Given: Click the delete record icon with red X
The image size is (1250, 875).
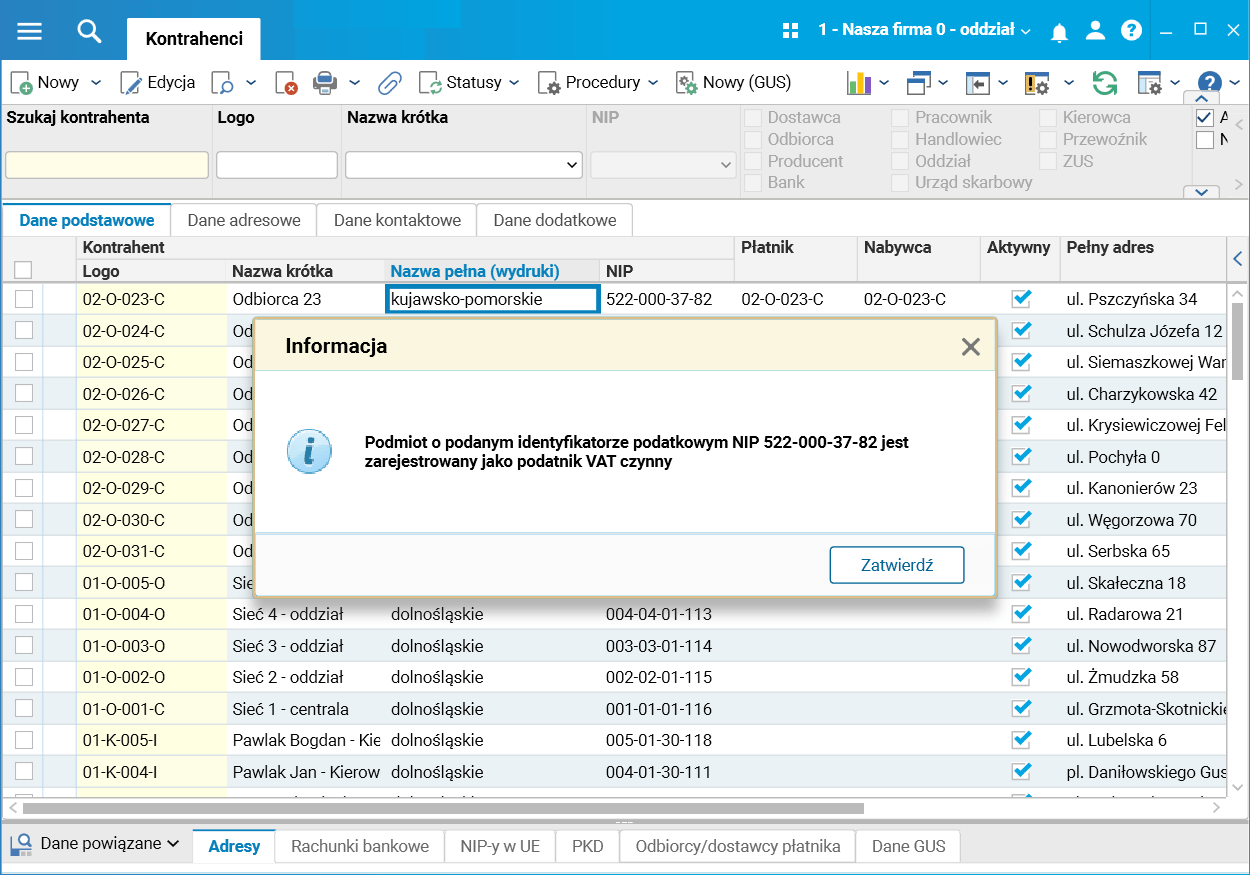Looking at the screenshot, I should 286,83.
